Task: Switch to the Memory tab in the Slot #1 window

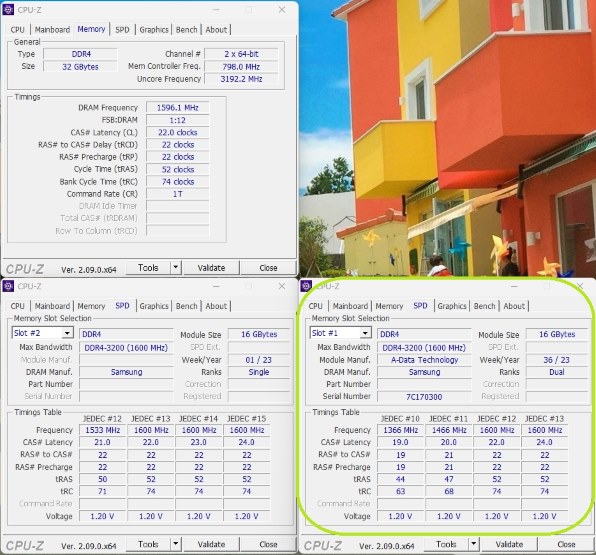Action: tap(389, 306)
